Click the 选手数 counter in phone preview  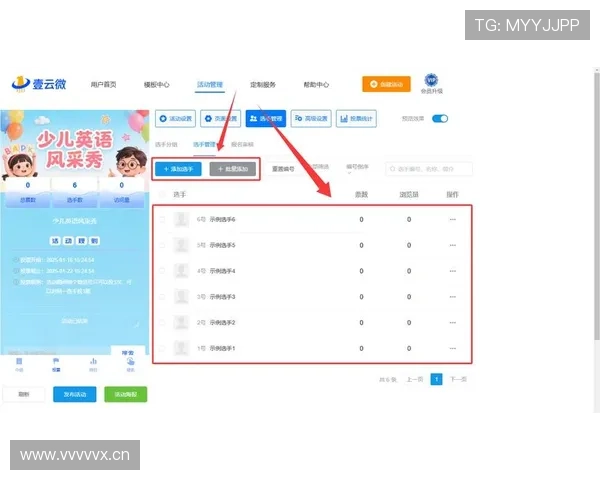[75, 193]
